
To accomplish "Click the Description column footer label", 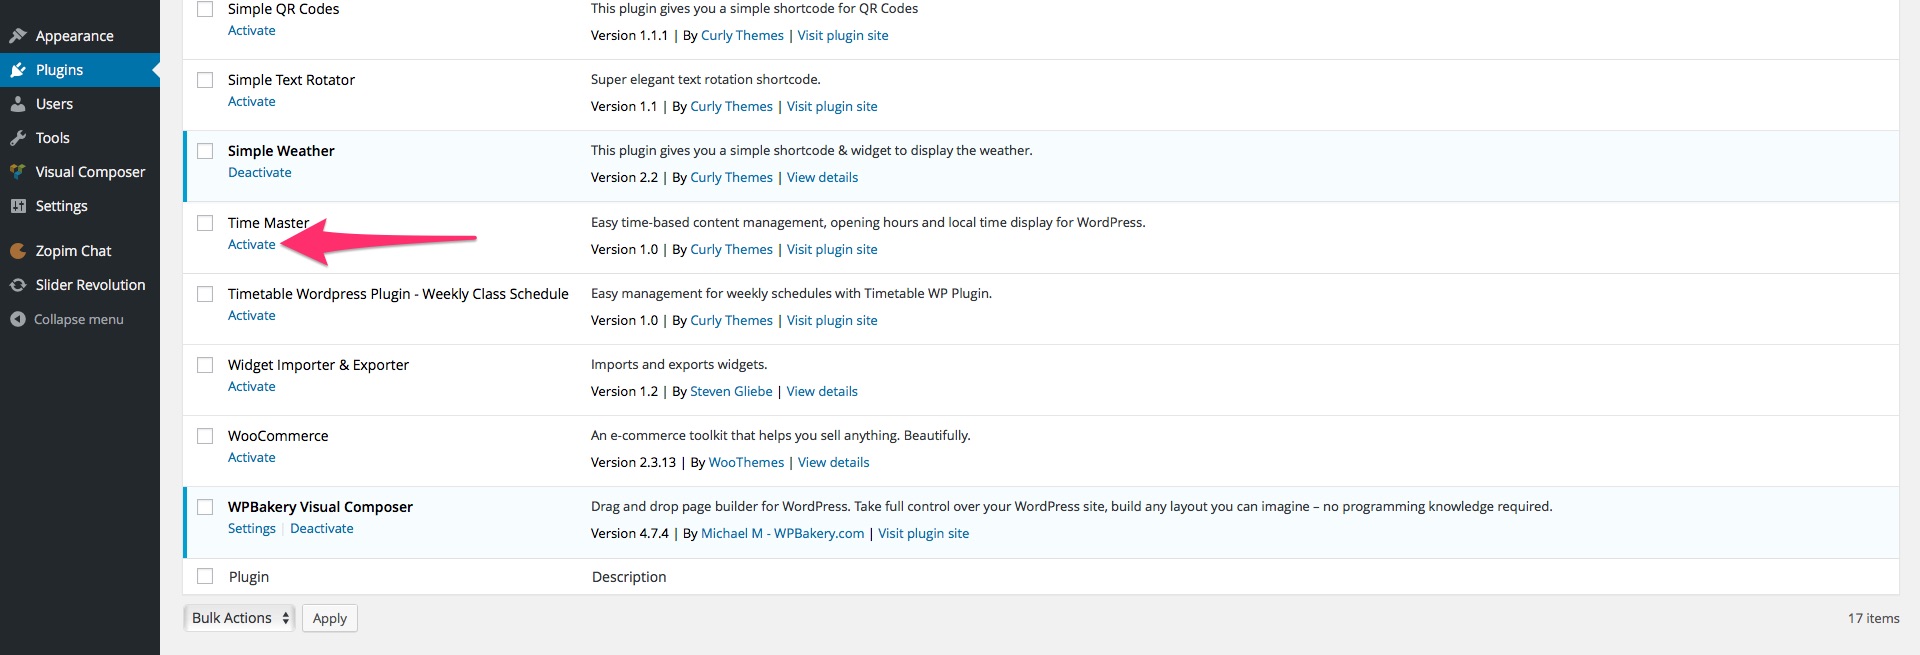I will (629, 577).
